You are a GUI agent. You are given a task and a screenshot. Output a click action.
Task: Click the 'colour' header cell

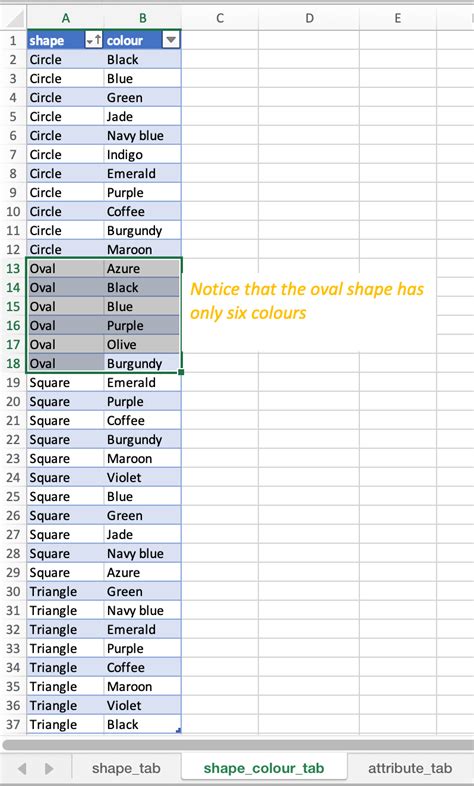[143, 41]
